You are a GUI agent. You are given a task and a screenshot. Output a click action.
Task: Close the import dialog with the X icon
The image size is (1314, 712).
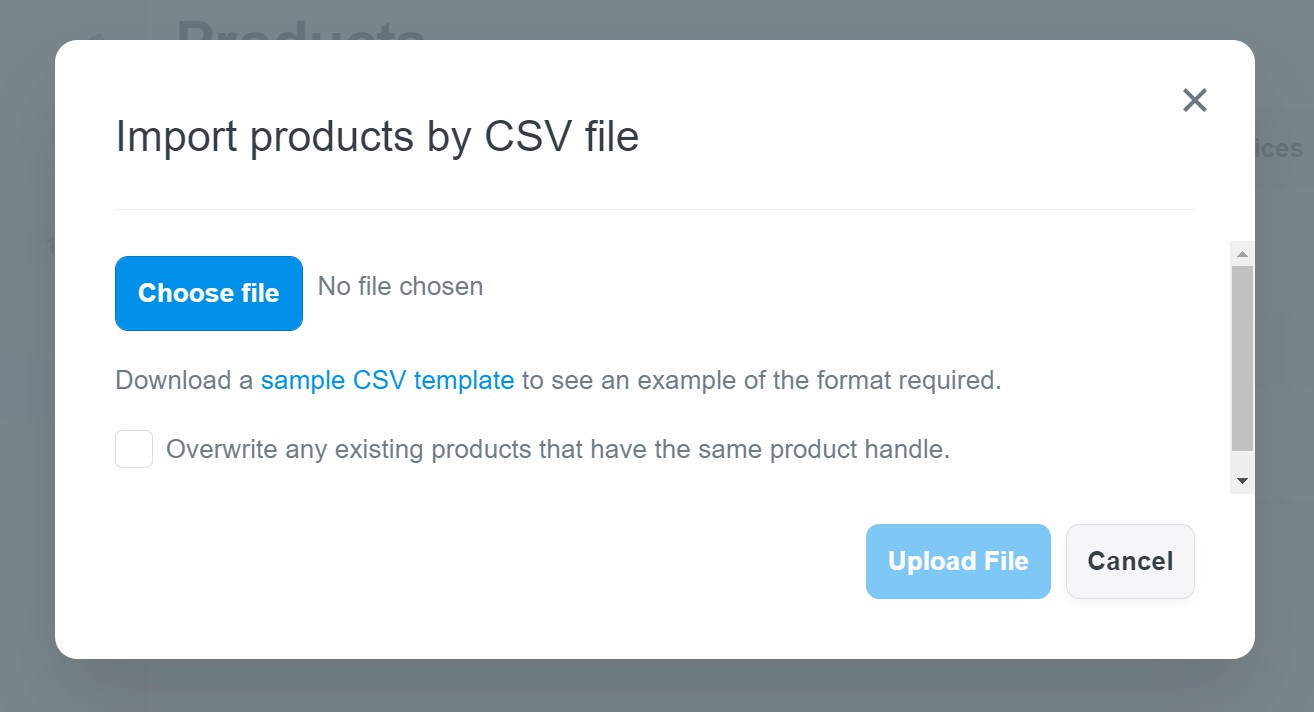tap(1195, 100)
